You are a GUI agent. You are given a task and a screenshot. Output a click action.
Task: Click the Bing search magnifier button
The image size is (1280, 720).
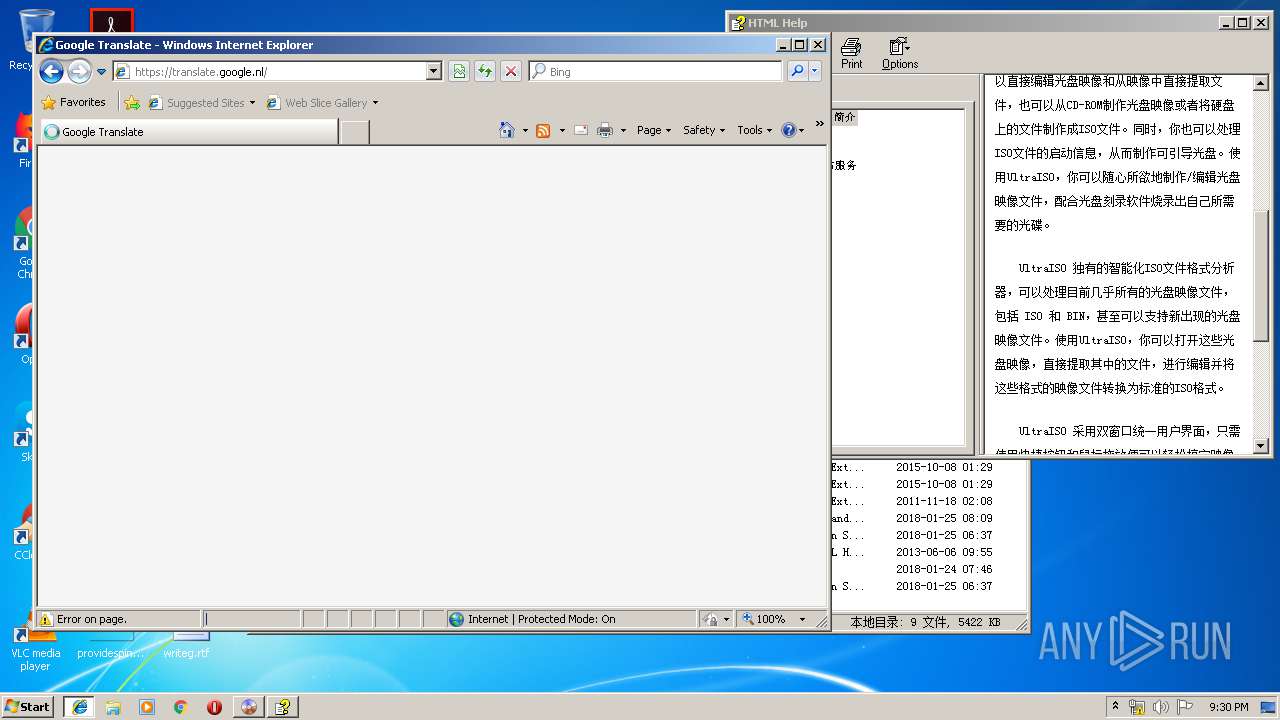tap(797, 71)
